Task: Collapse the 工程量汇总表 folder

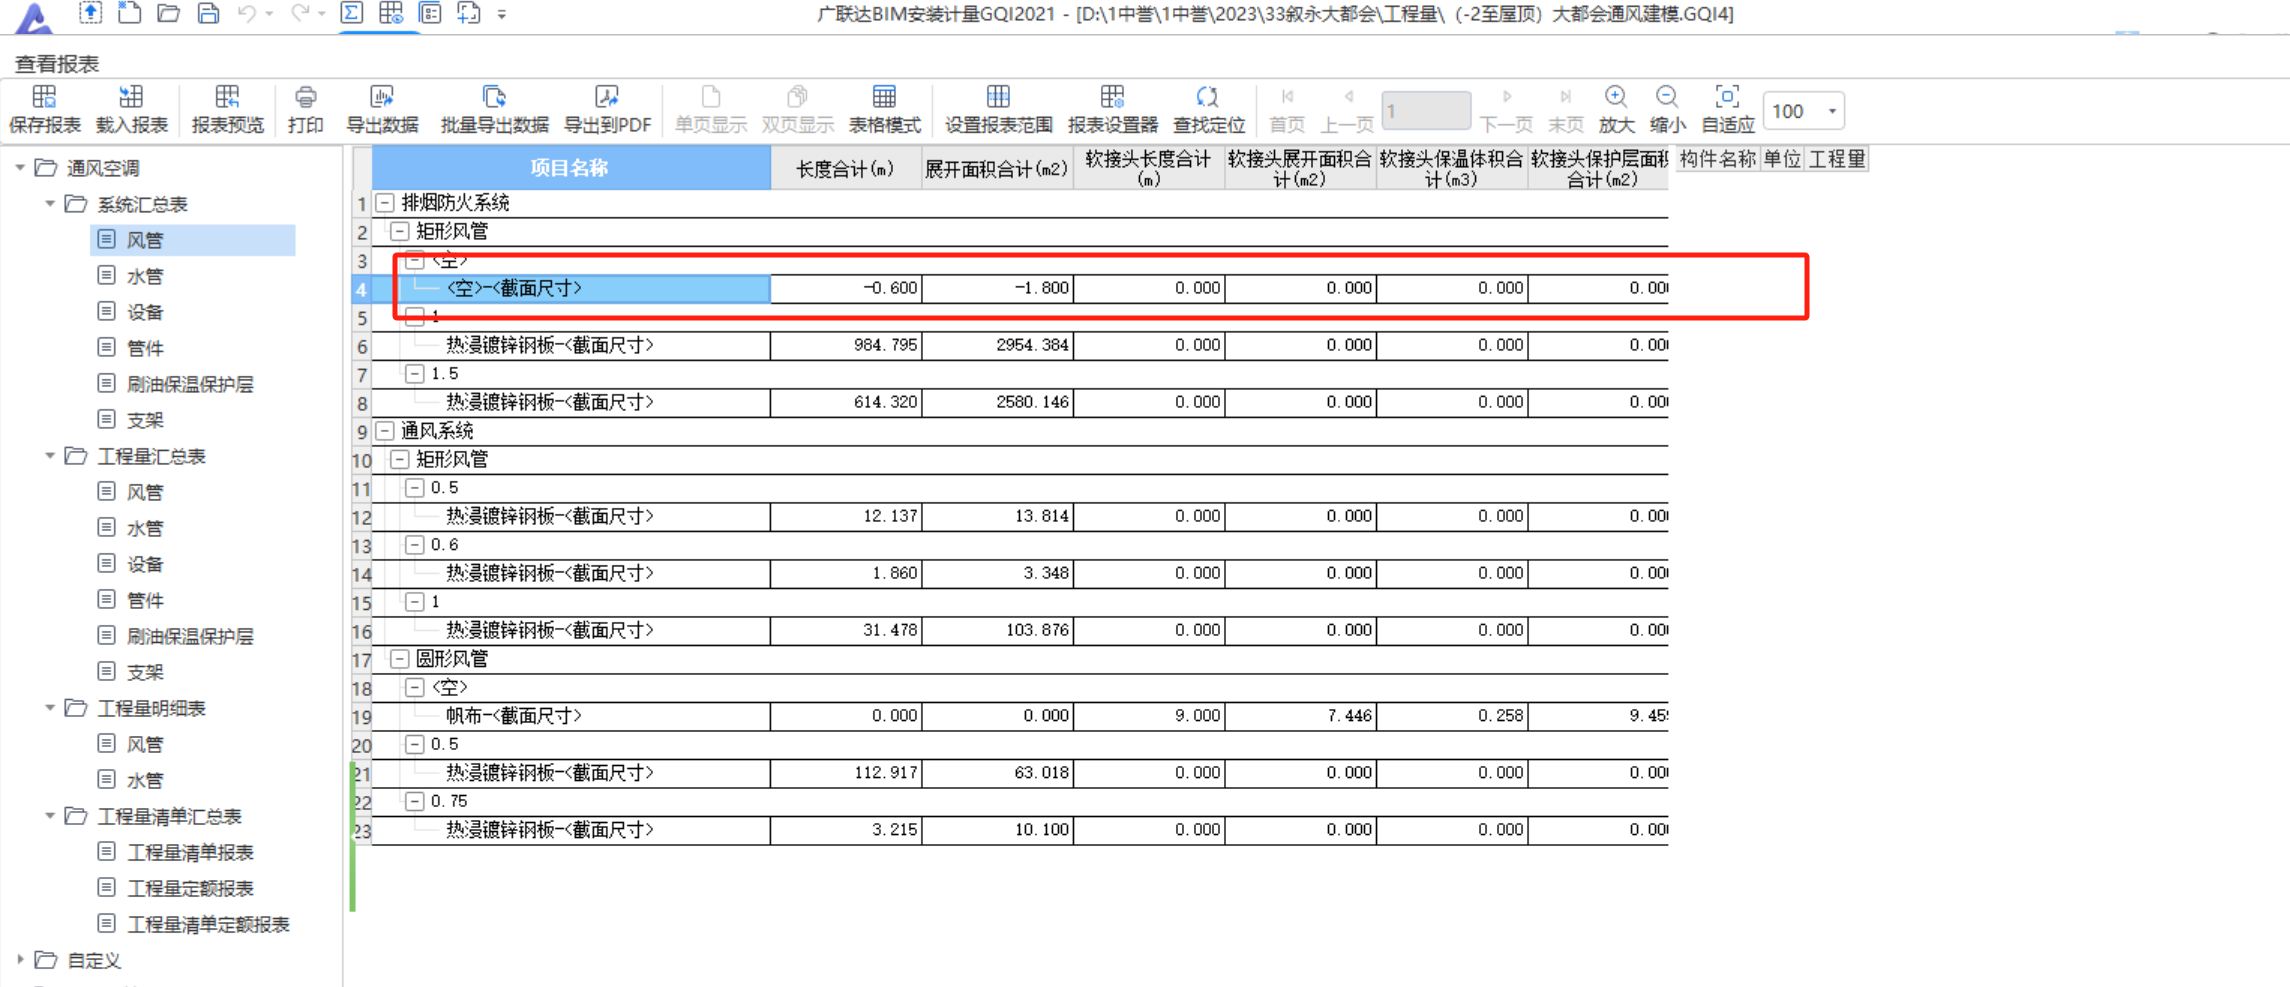Action: click(x=50, y=456)
